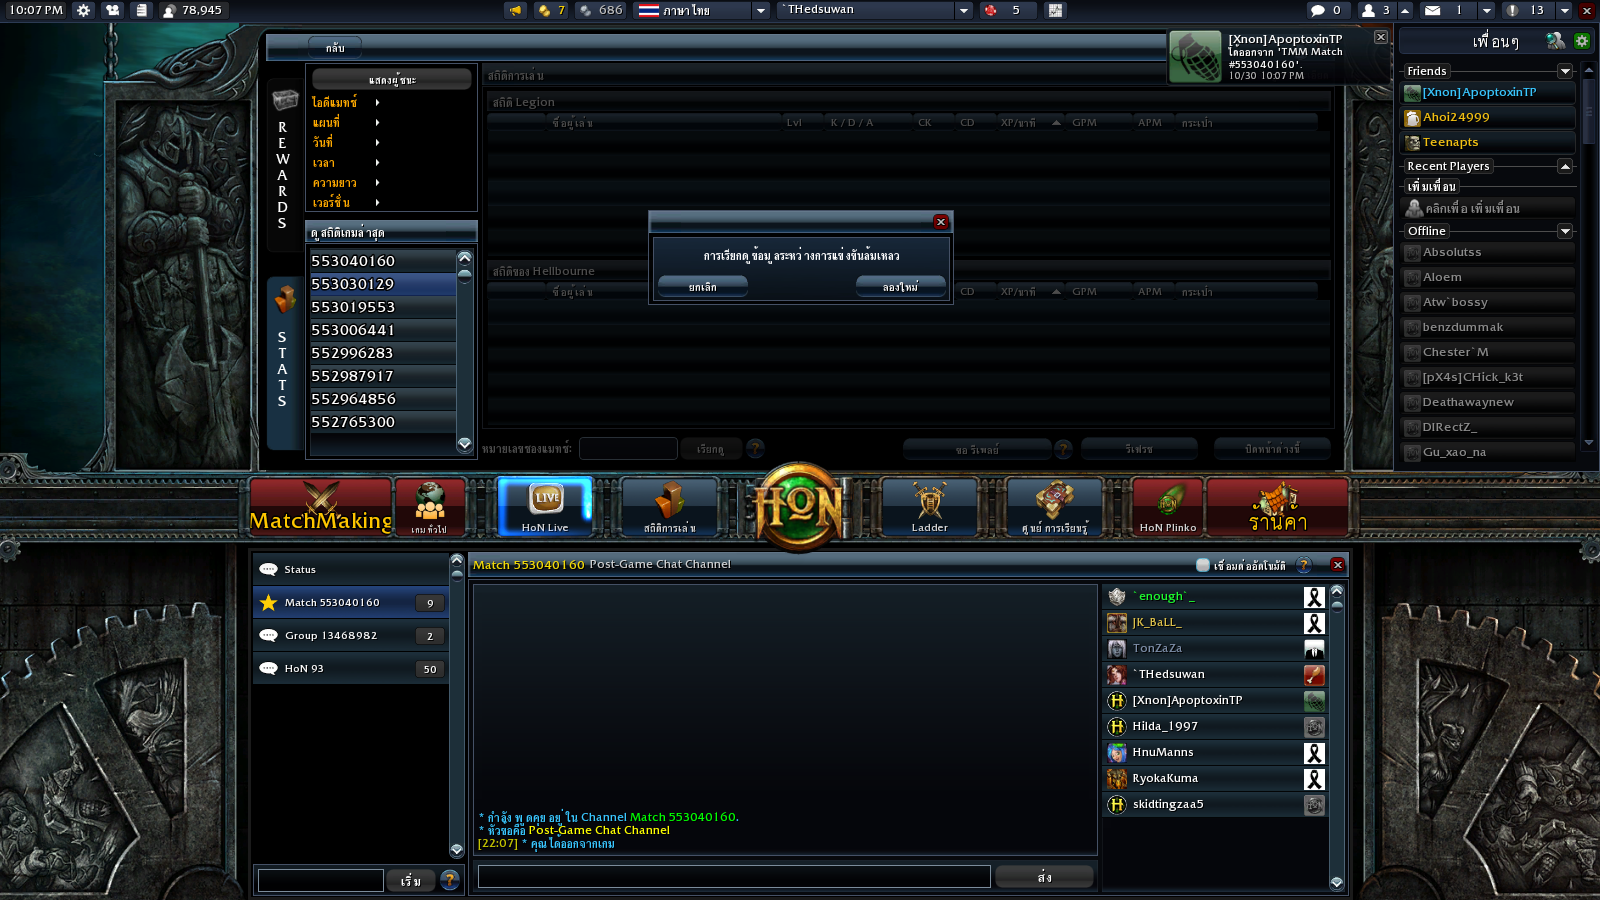Click the match list scroll down arrow
Viewport: 1600px width, 900px height.
(x=464, y=443)
